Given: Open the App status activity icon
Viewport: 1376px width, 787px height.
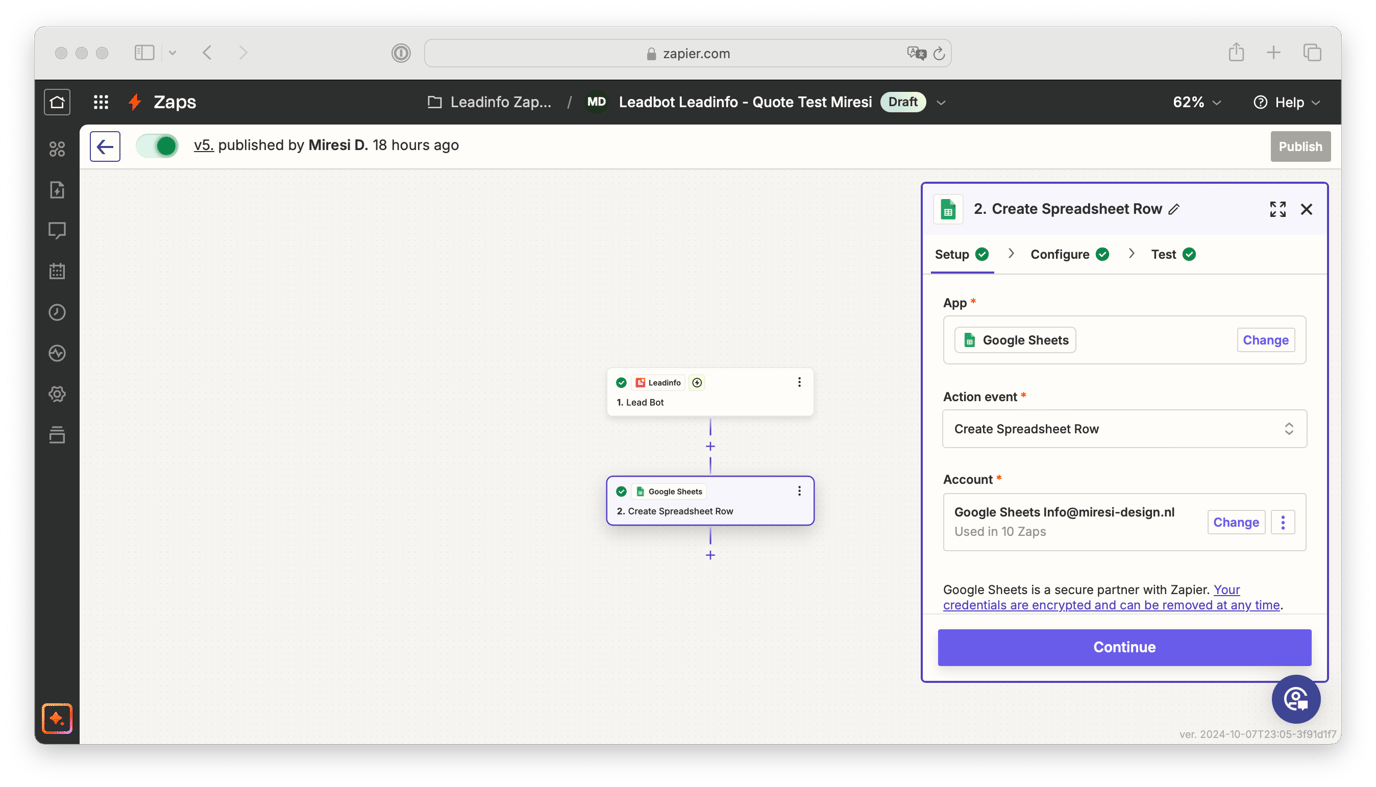Looking at the screenshot, I should click(x=57, y=352).
